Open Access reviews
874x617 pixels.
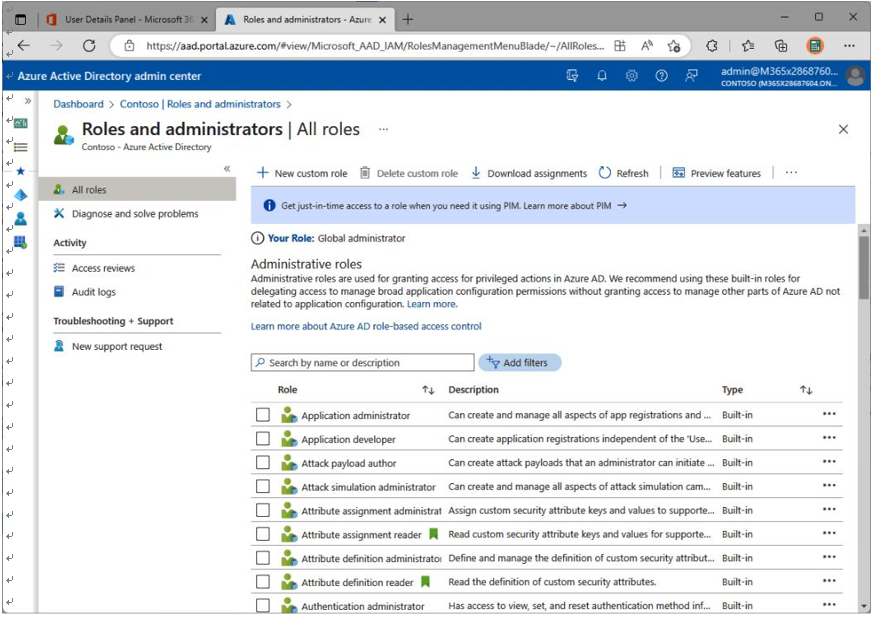pyautogui.click(x=94, y=268)
